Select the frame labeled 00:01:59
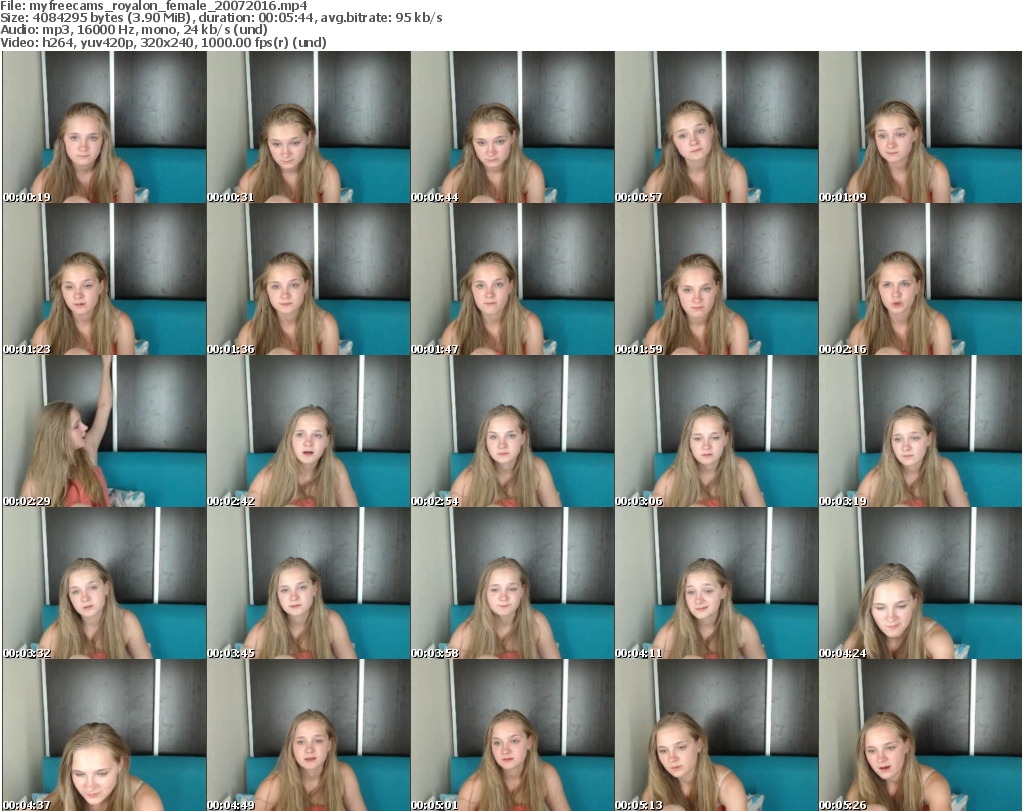The height and width of the screenshot is (811, 1024). (x=716, y=279)
